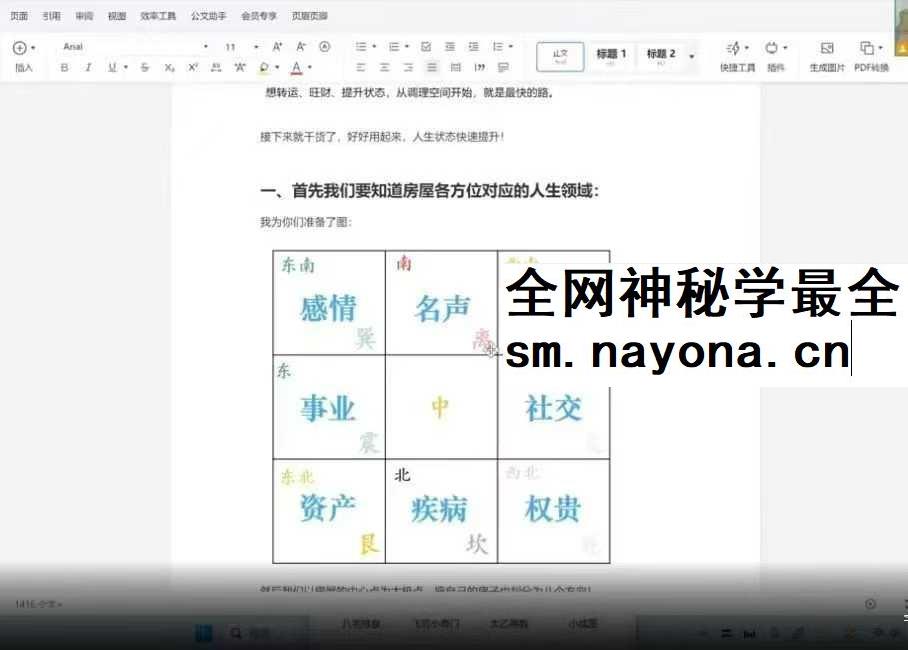
Task: Click the Windows Start button
Action: (204, 633)
